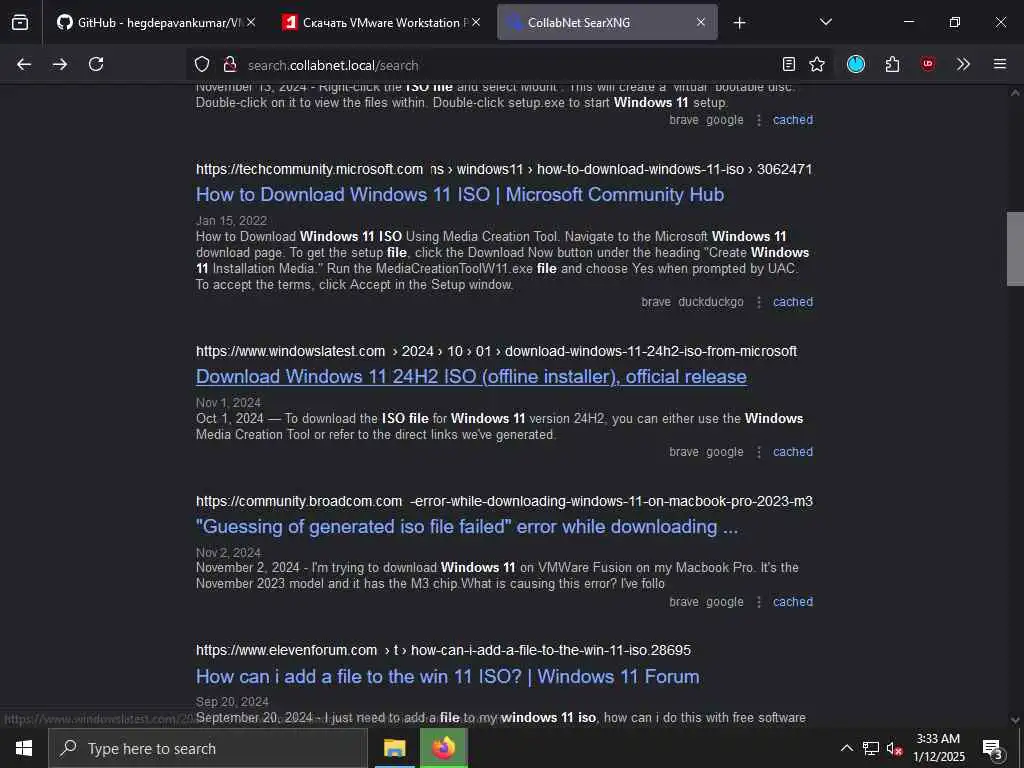
Task: Click duckduckgo engine label
Action: point(711,302)
